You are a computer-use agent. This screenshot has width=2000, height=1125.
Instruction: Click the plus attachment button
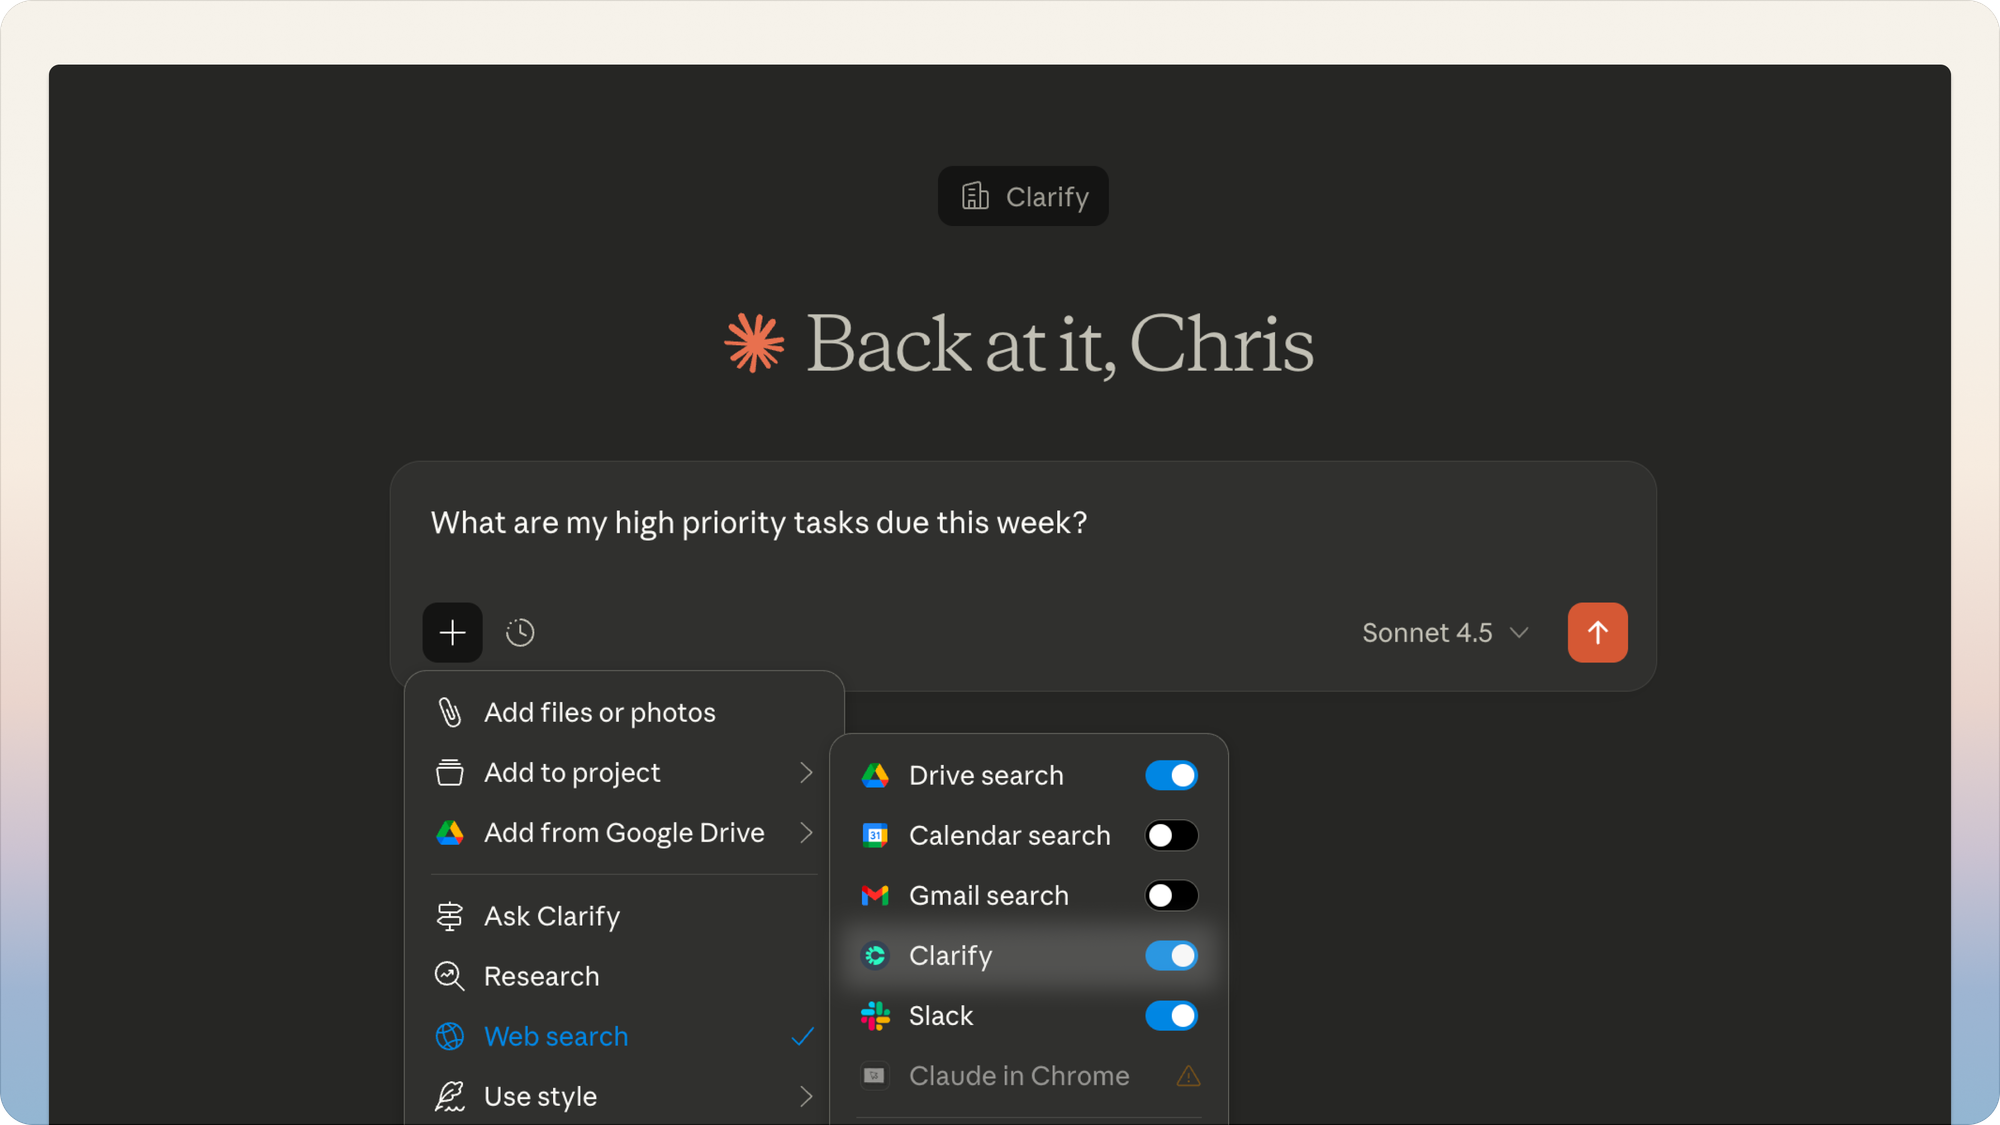452,632
